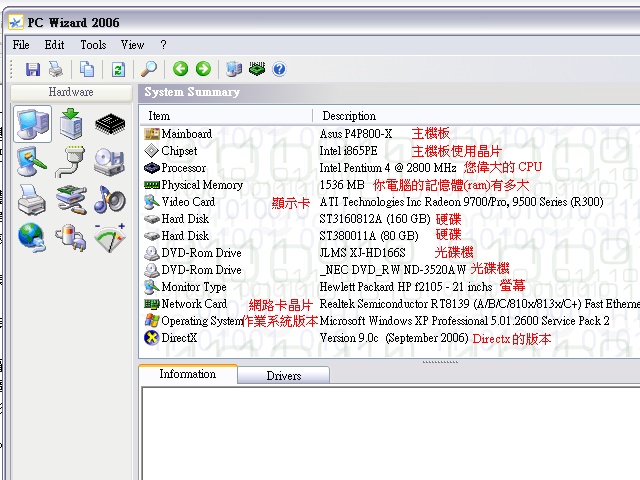640x480 pixels.
Task: Select I/O Ports connector icon
Action: click(x=70, y=162)
